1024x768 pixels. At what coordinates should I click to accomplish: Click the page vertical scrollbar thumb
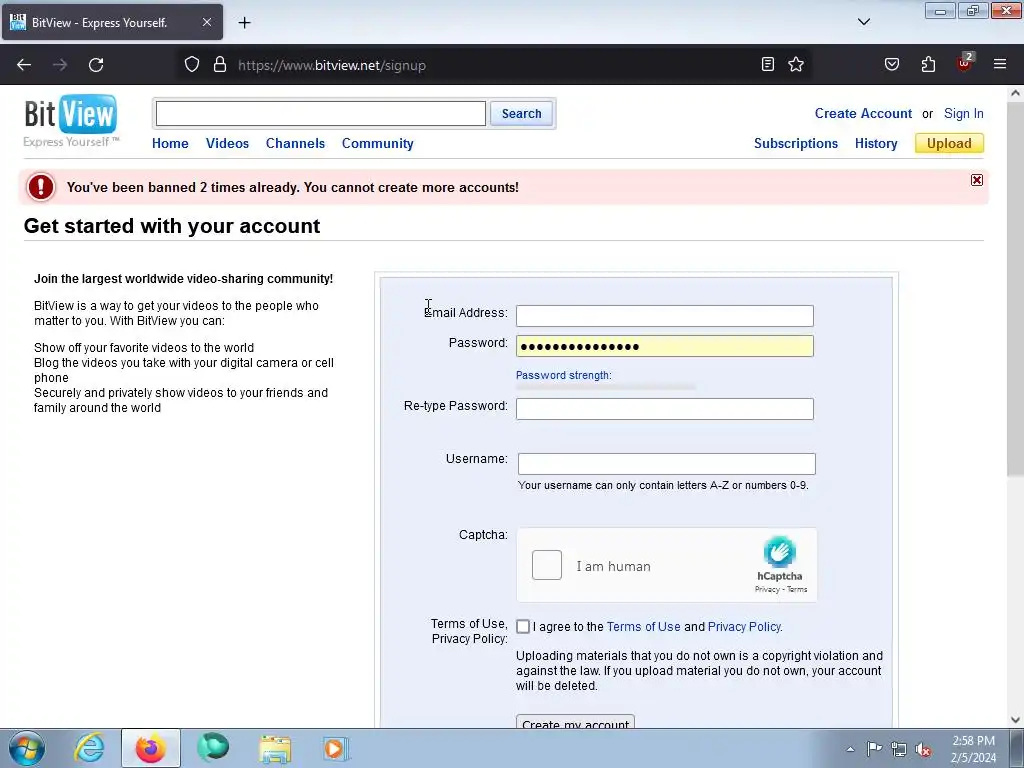1015,289
